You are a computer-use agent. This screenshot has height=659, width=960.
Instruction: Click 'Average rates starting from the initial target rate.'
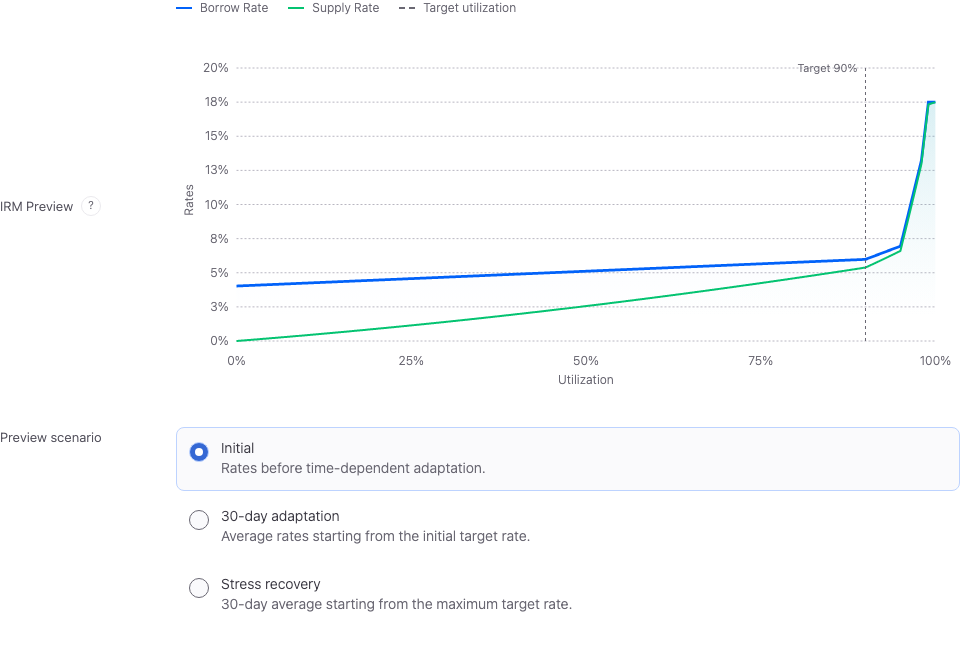(375, 537)
